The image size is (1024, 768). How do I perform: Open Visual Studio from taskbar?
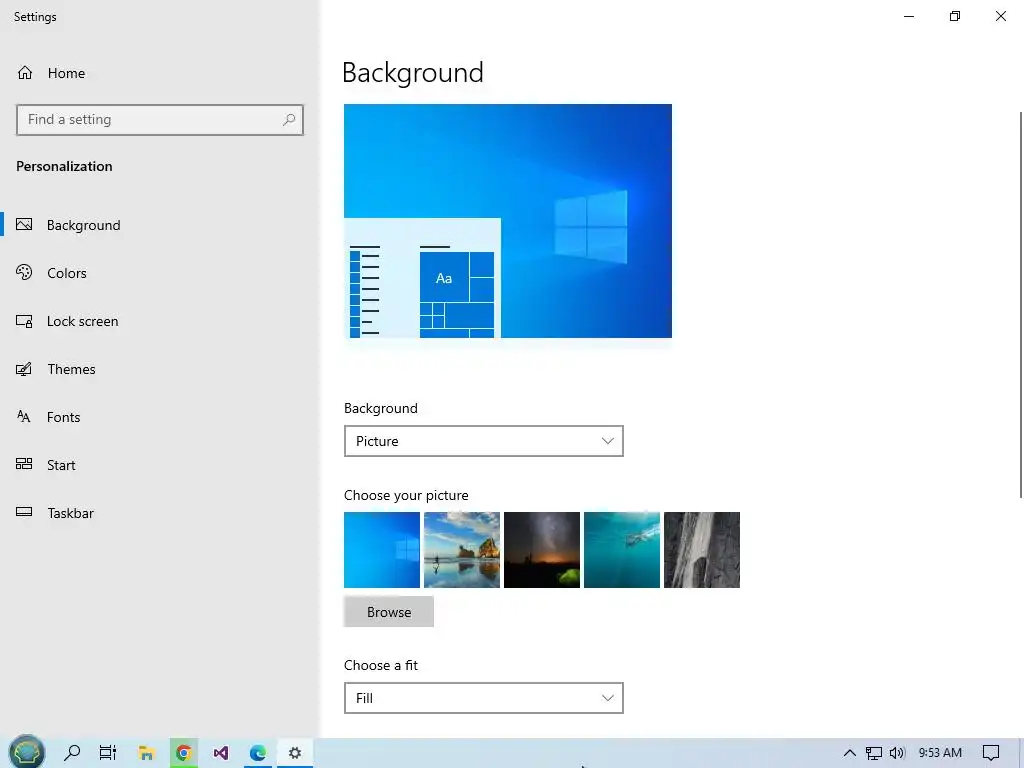[221, 753]
